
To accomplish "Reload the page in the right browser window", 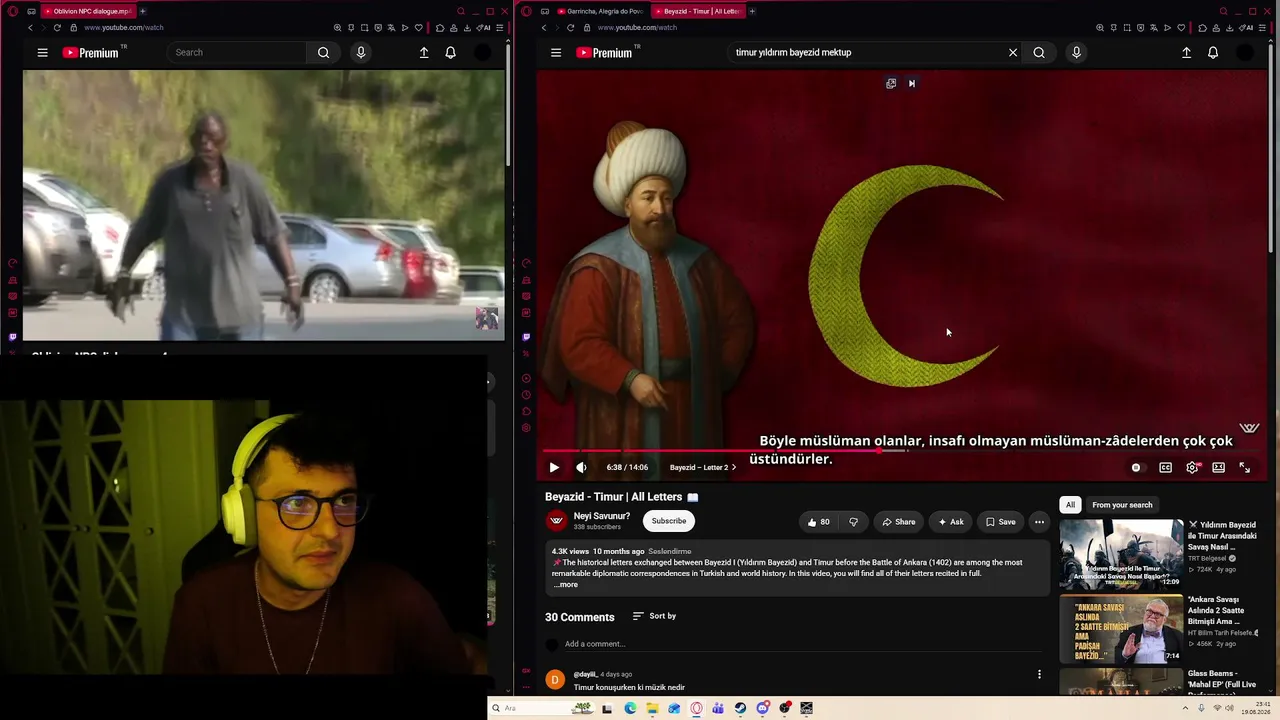I will [x=570, y=28].
